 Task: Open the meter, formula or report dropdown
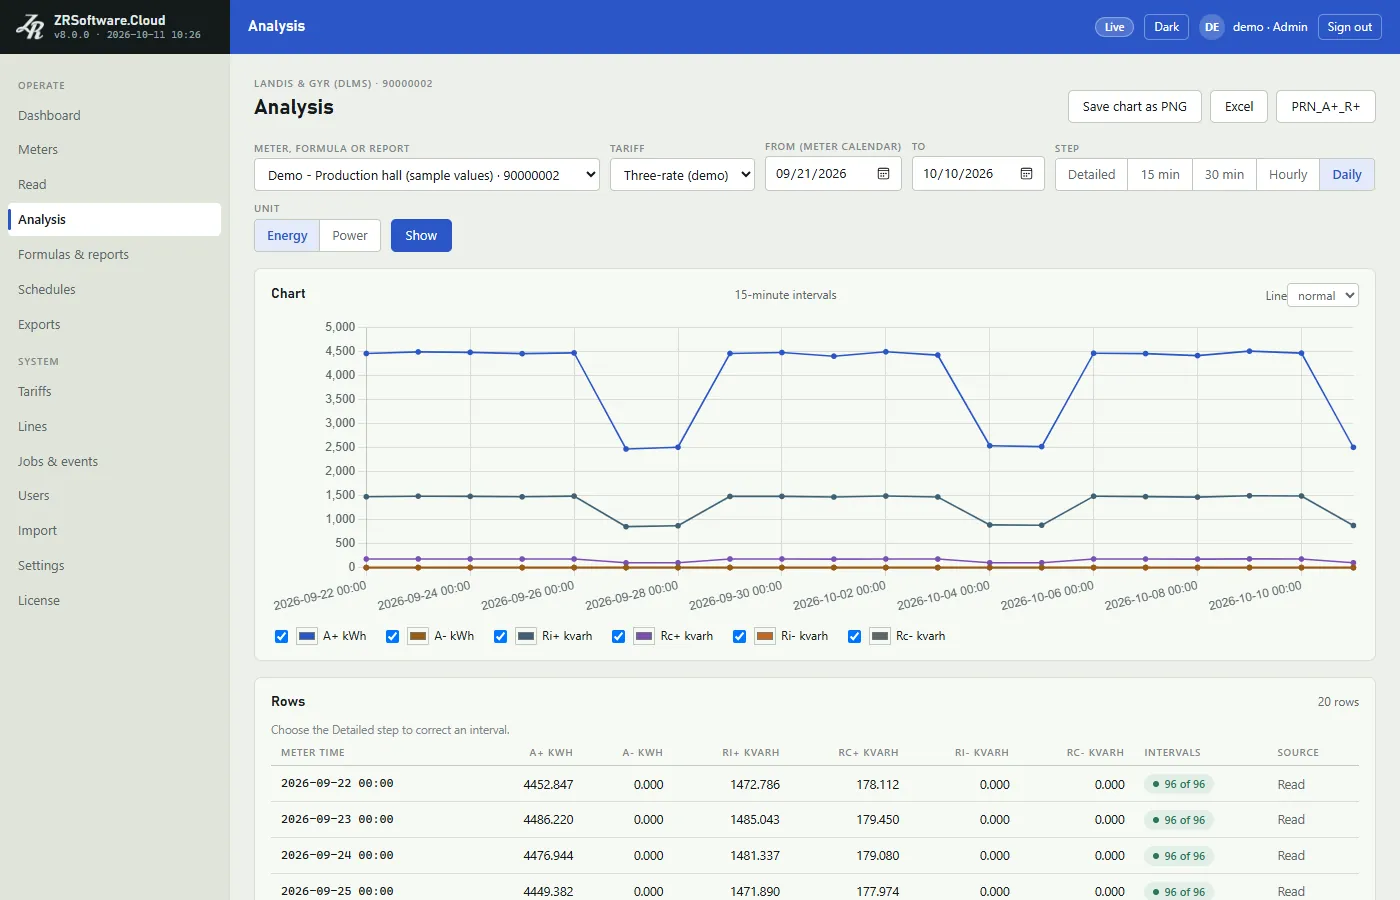[x=427, y=175]
